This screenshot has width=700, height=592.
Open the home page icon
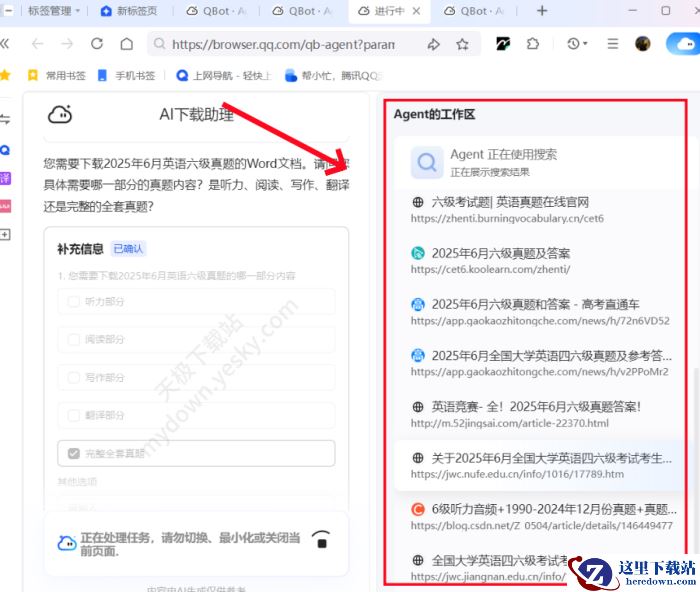pyautogui.click(x=127, y=44)
